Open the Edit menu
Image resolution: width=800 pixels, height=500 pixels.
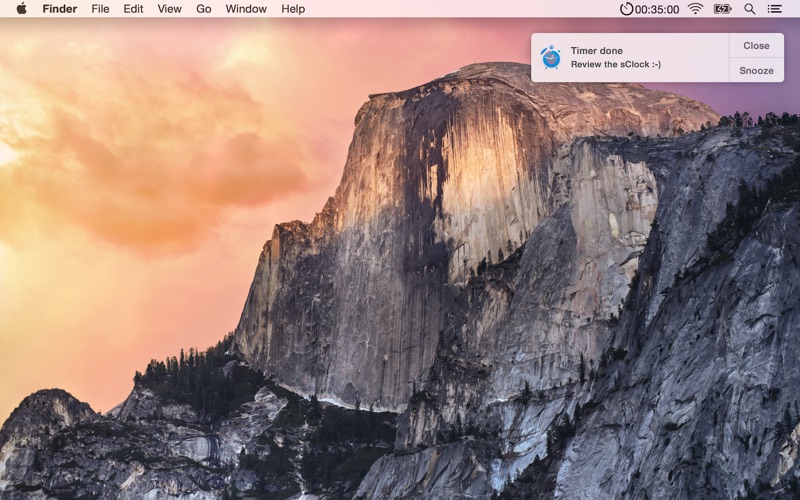pos(133,9)
